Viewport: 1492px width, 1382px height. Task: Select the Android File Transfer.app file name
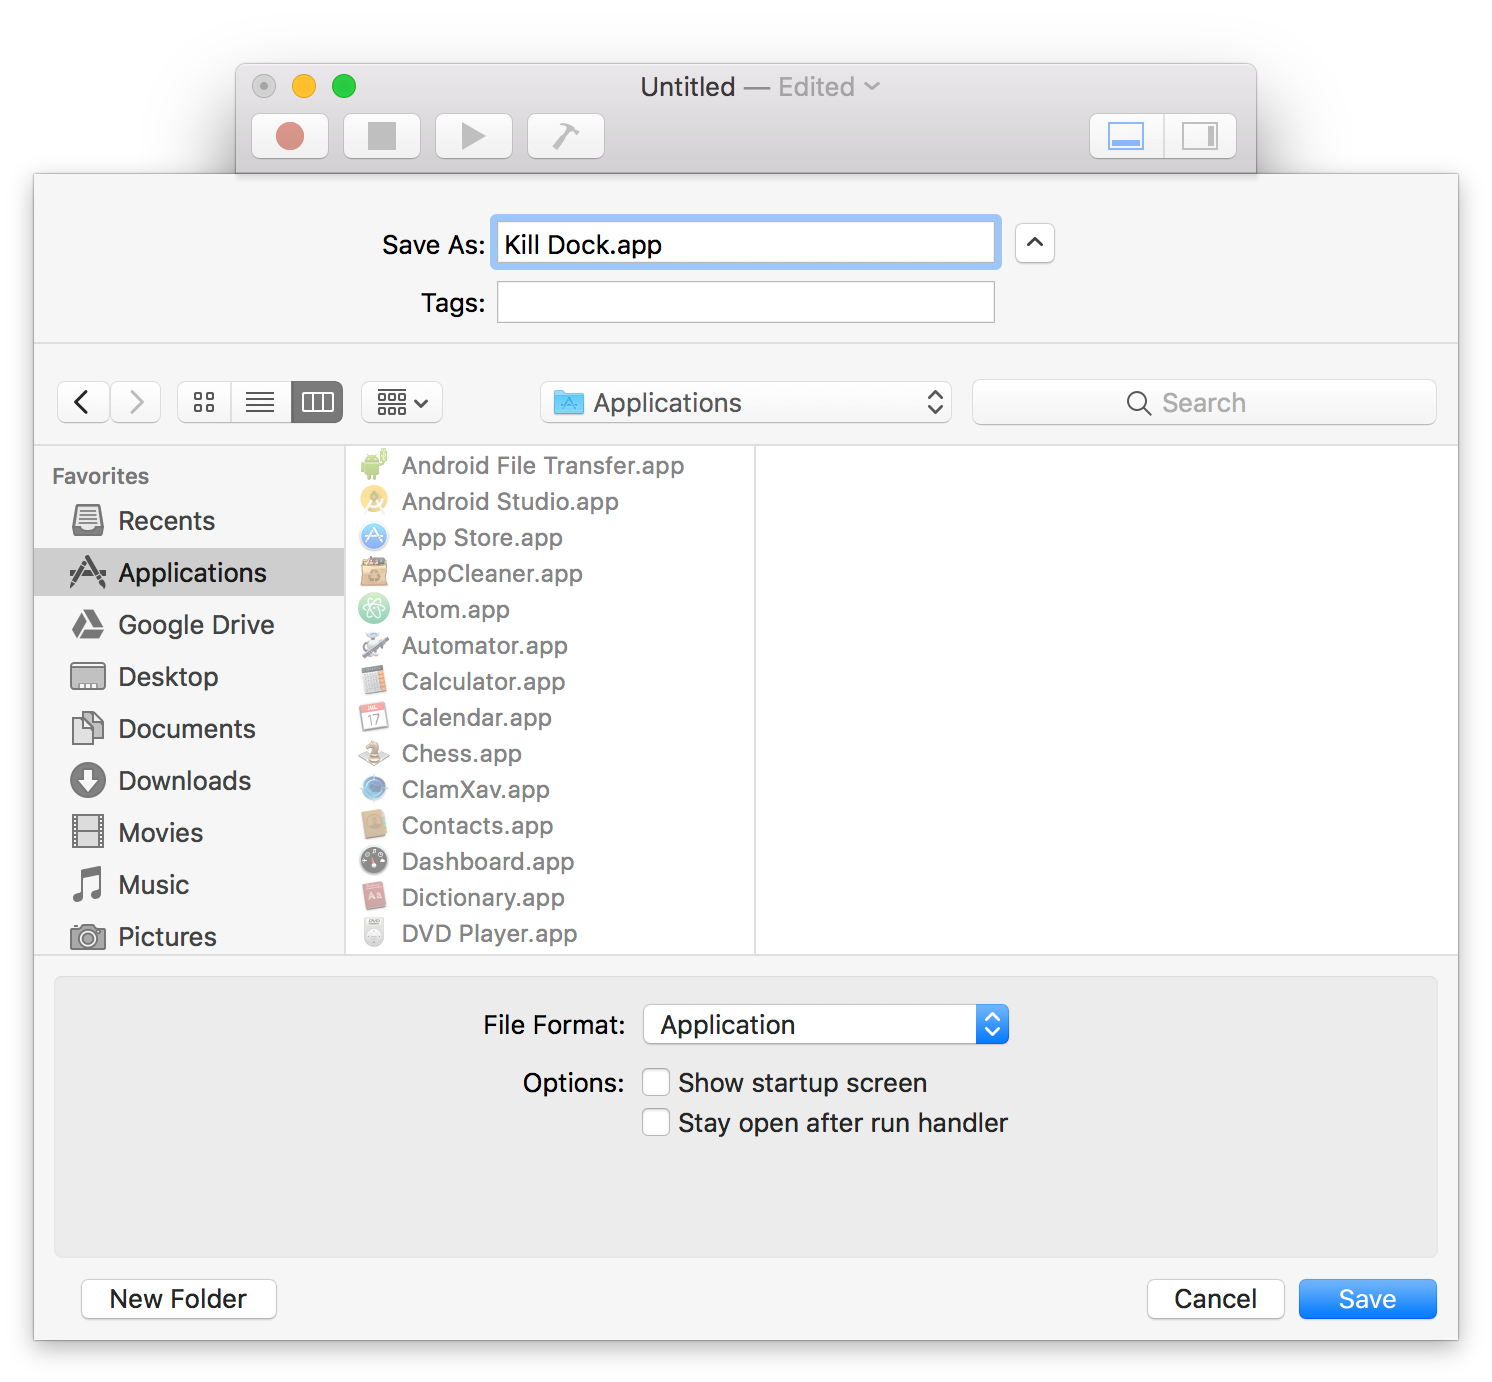click(x=543, y=466)
